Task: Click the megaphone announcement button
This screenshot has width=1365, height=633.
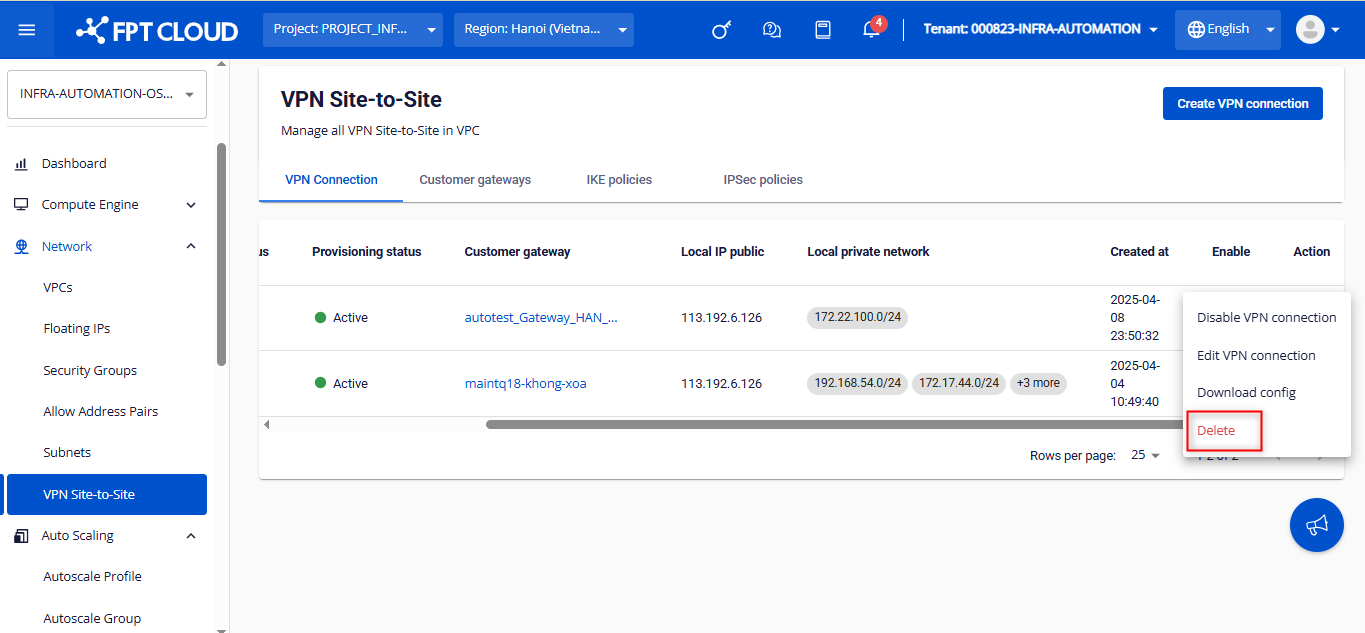Action: [1316, 525]
